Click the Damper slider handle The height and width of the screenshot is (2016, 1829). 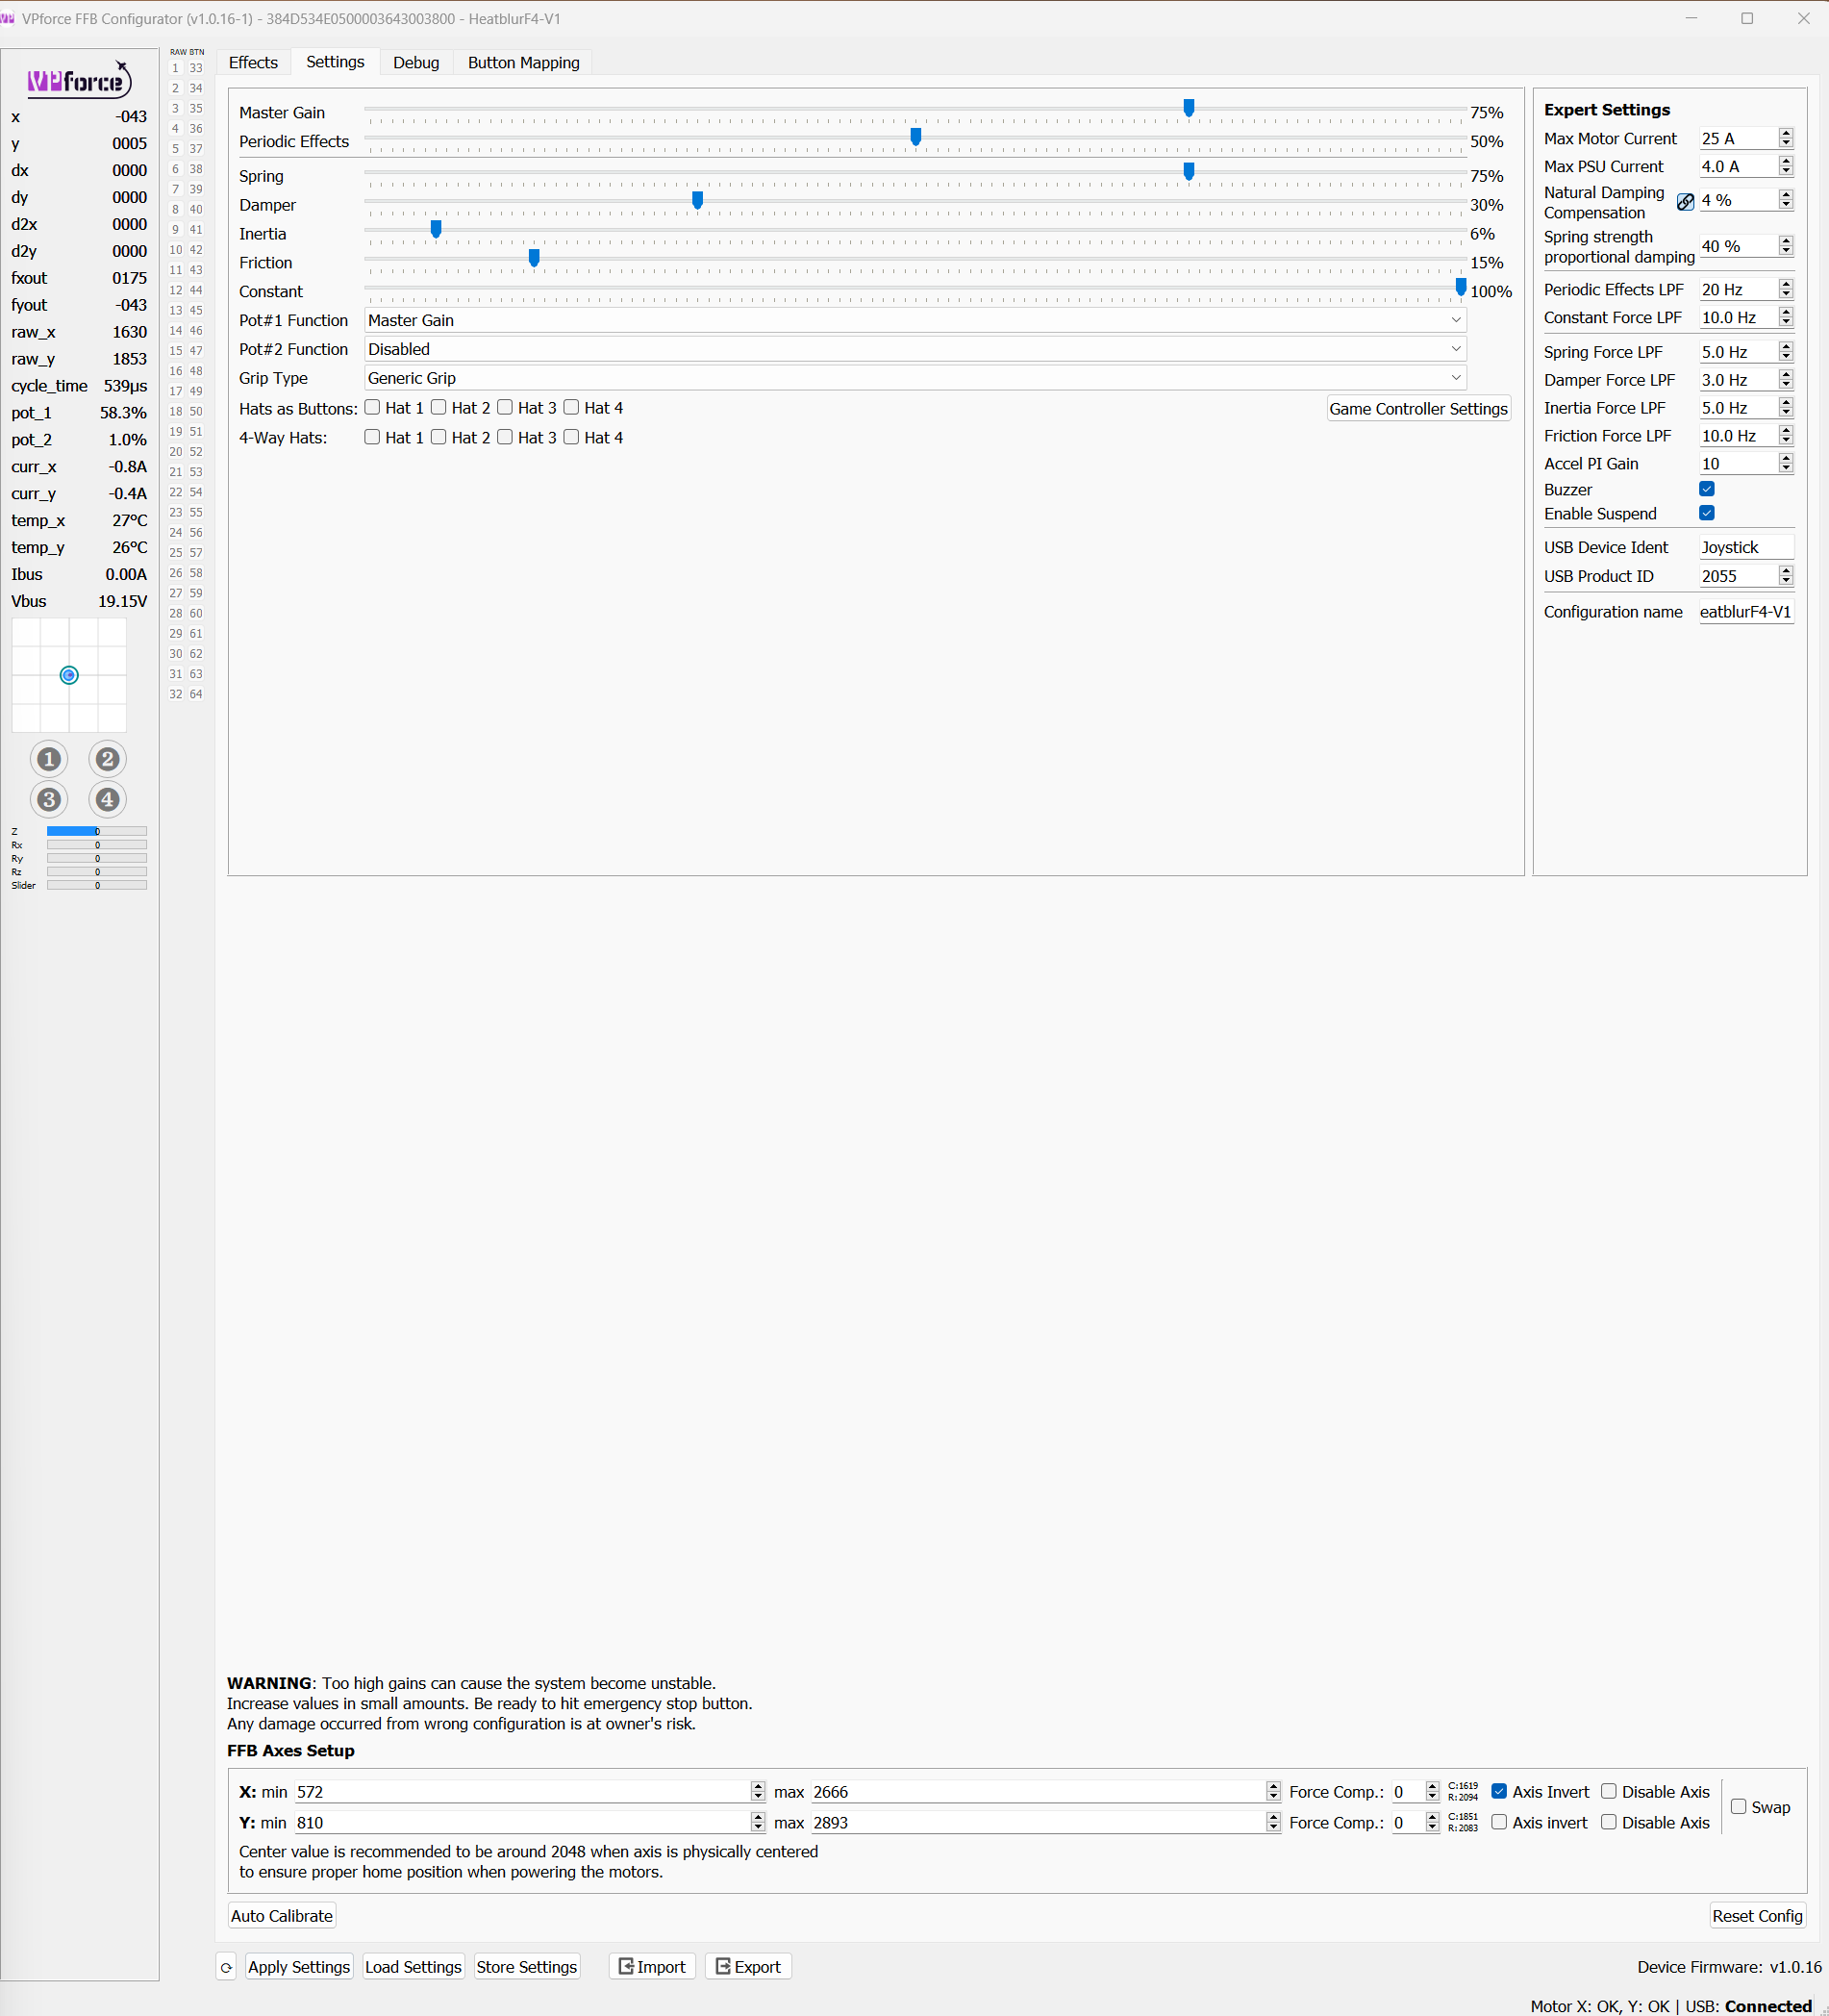click(x=697, y=200)
